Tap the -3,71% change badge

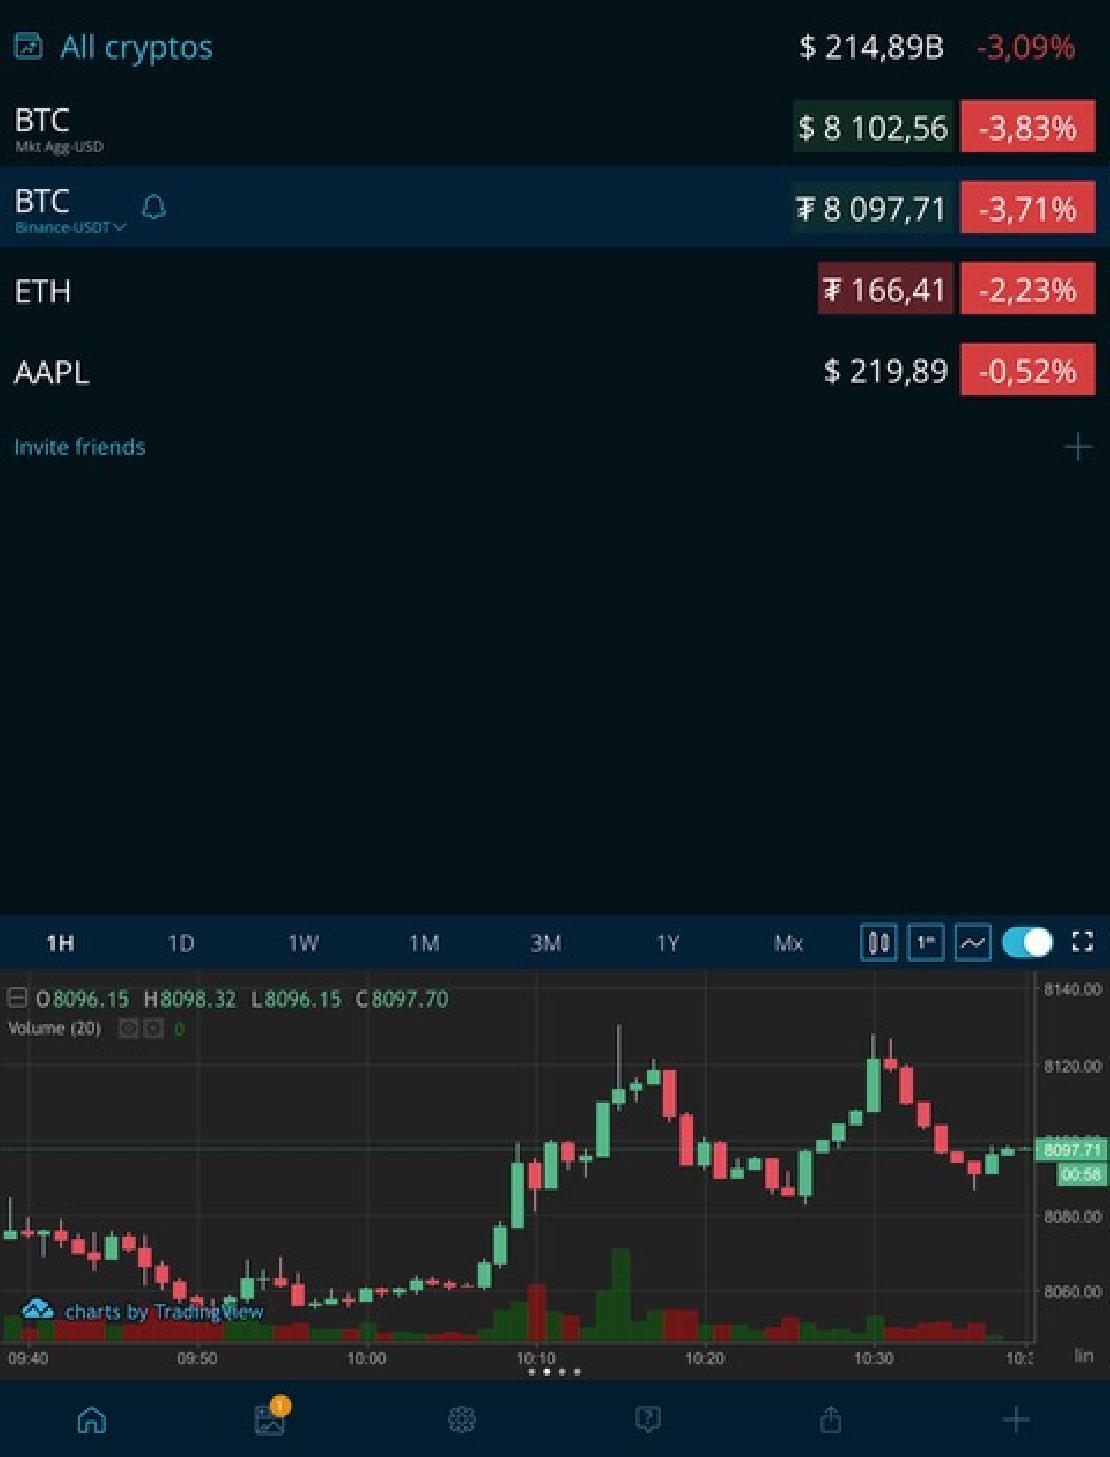(1028, 208)
